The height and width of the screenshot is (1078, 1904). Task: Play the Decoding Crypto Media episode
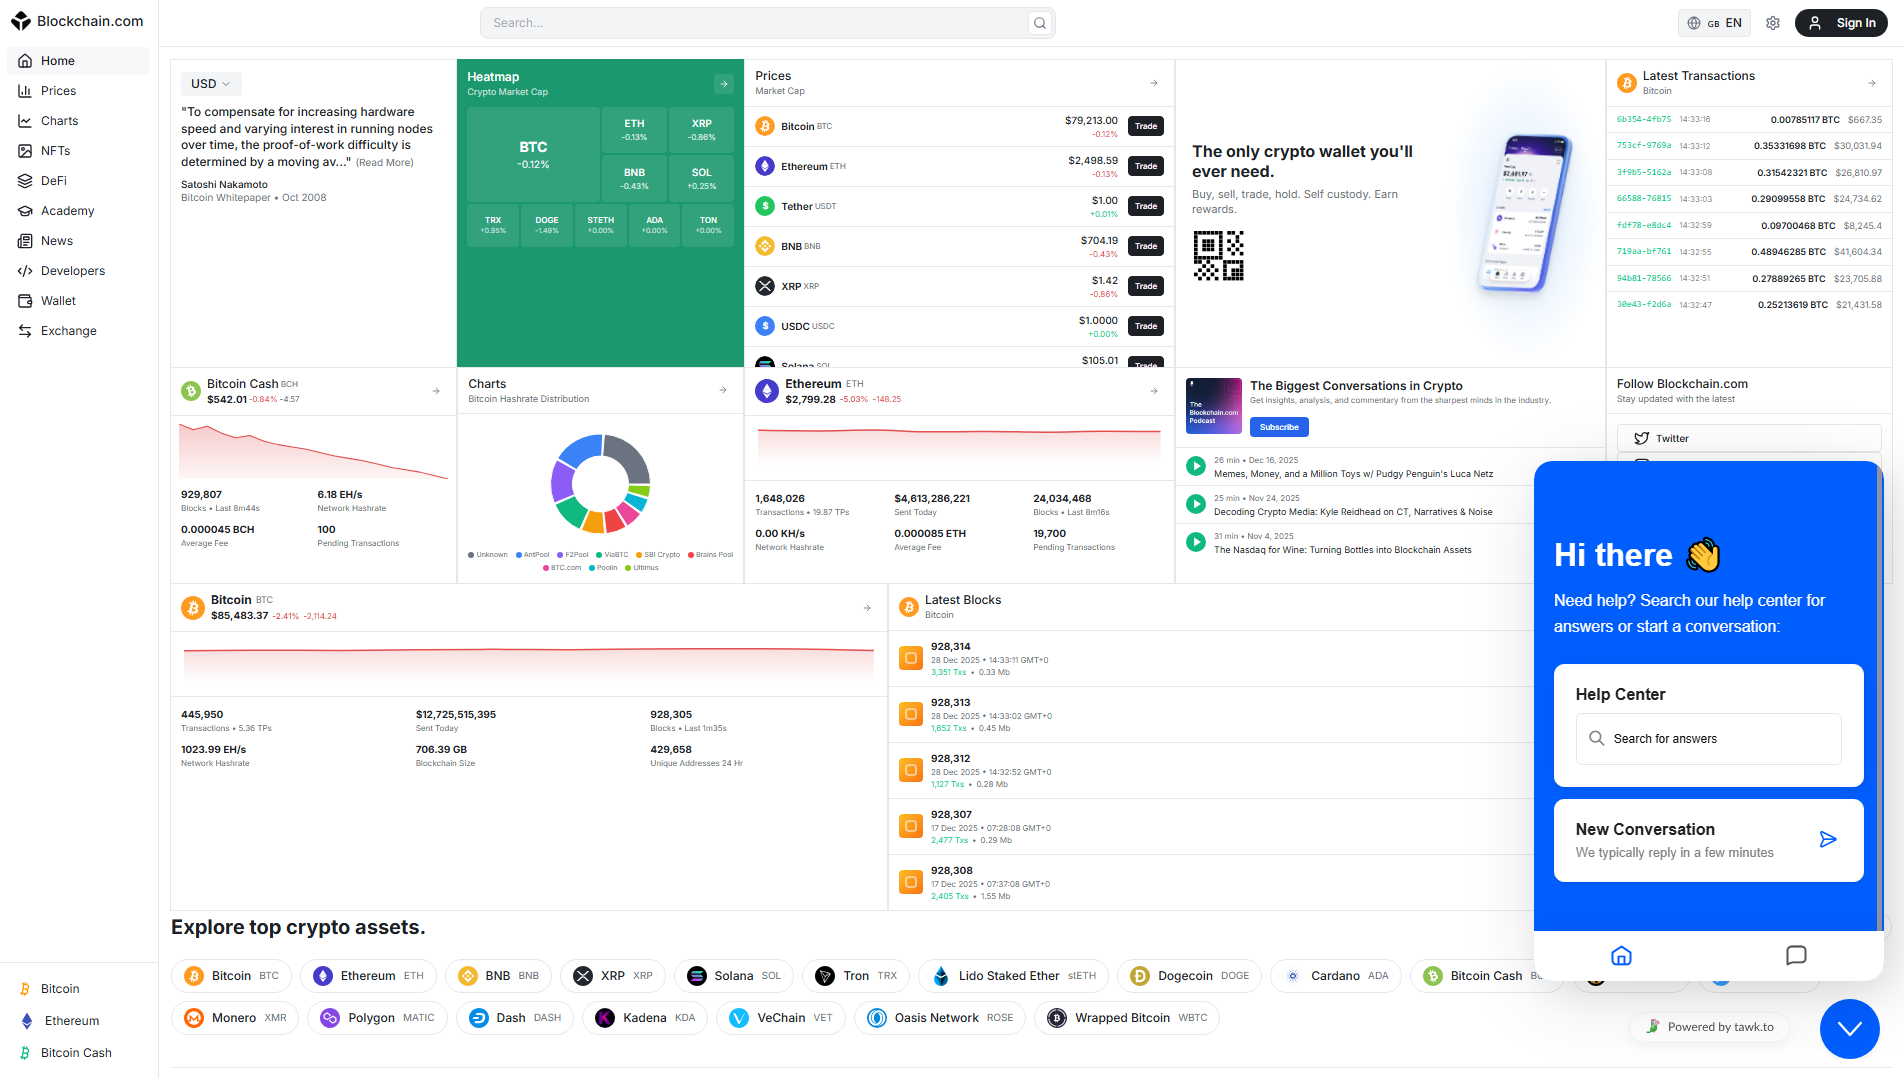point(1195,504)
